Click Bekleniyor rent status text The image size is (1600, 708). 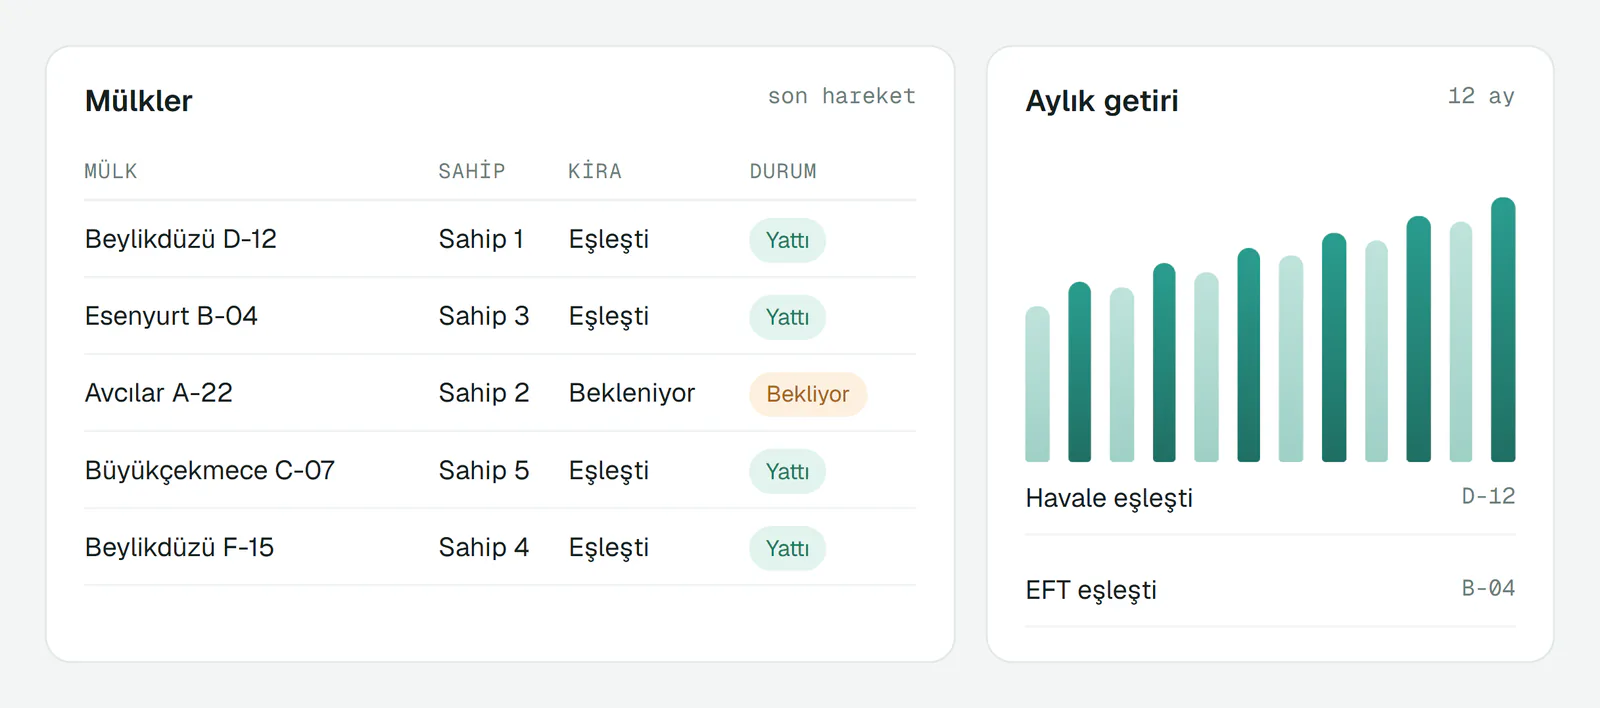click(x=632, y=393)
